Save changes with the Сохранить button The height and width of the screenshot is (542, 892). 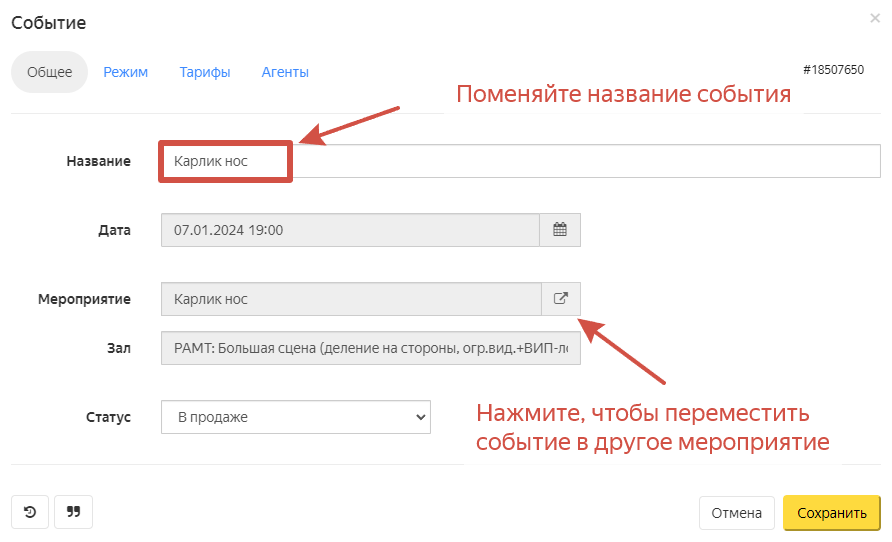(831, 513)
